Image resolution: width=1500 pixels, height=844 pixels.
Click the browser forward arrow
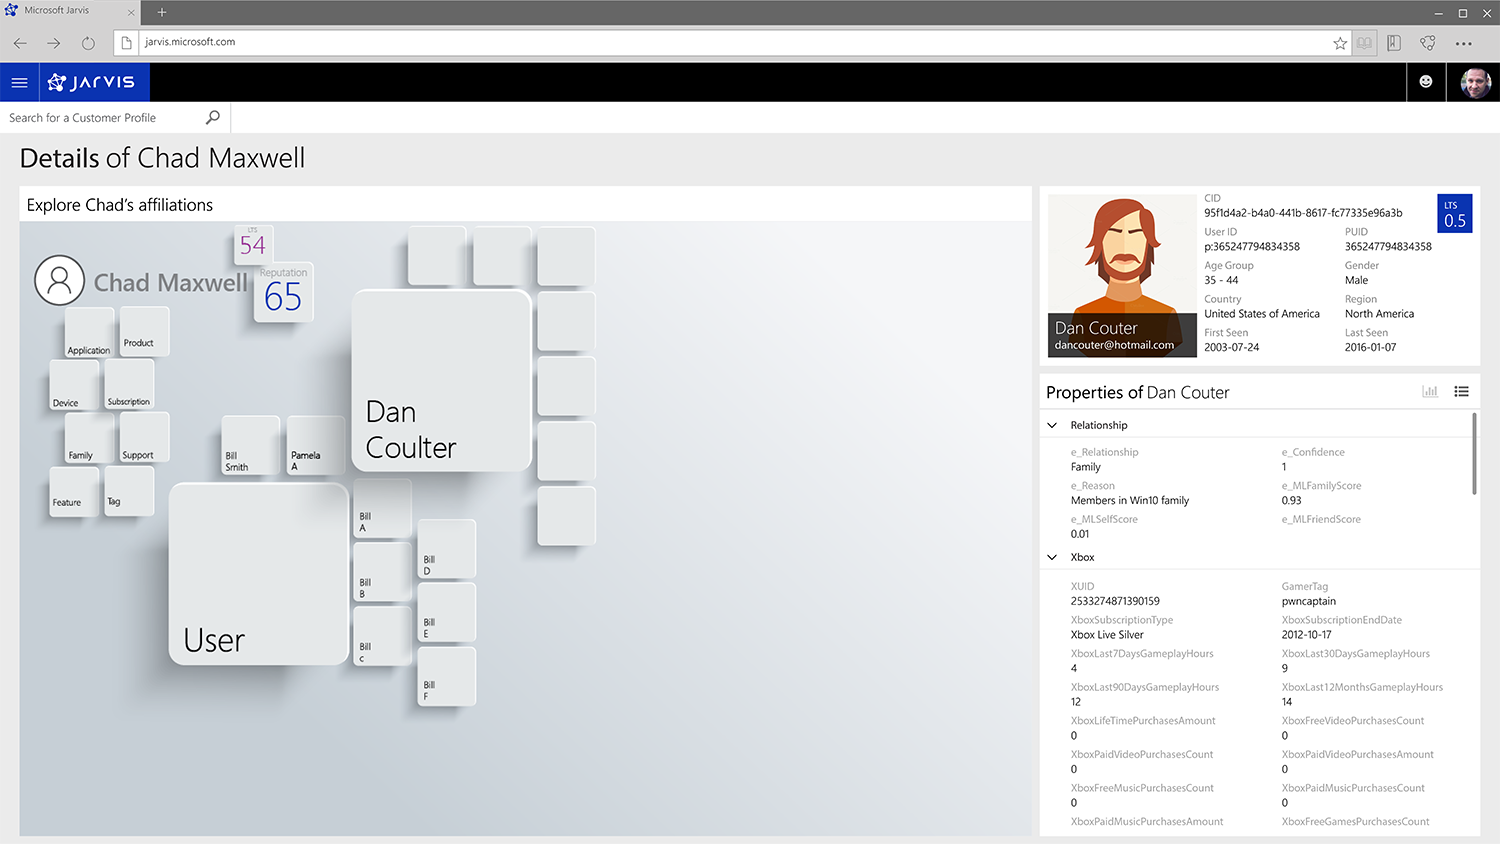coord(54,43)
